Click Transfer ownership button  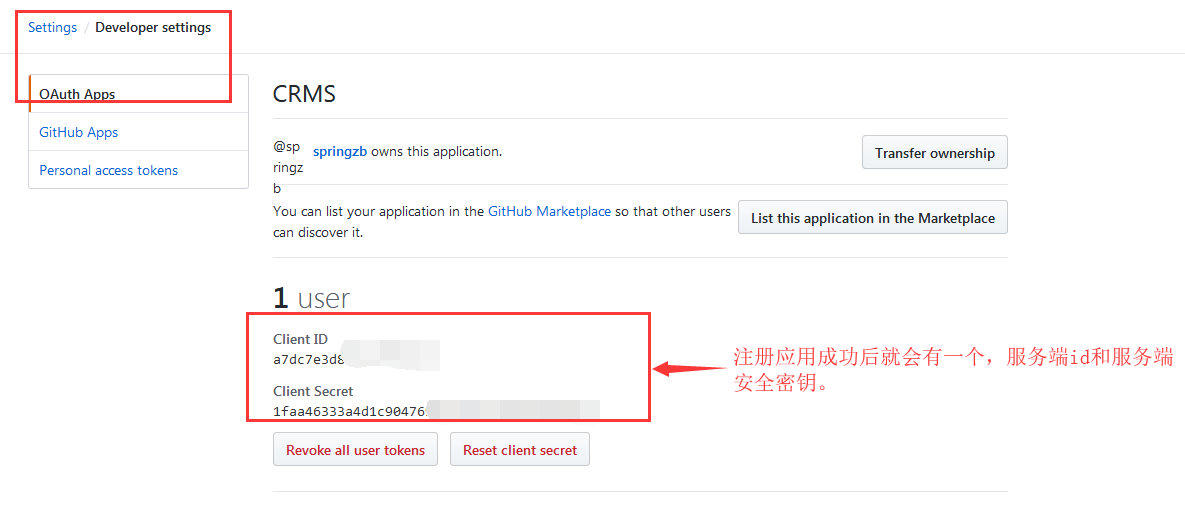point(935,153)
